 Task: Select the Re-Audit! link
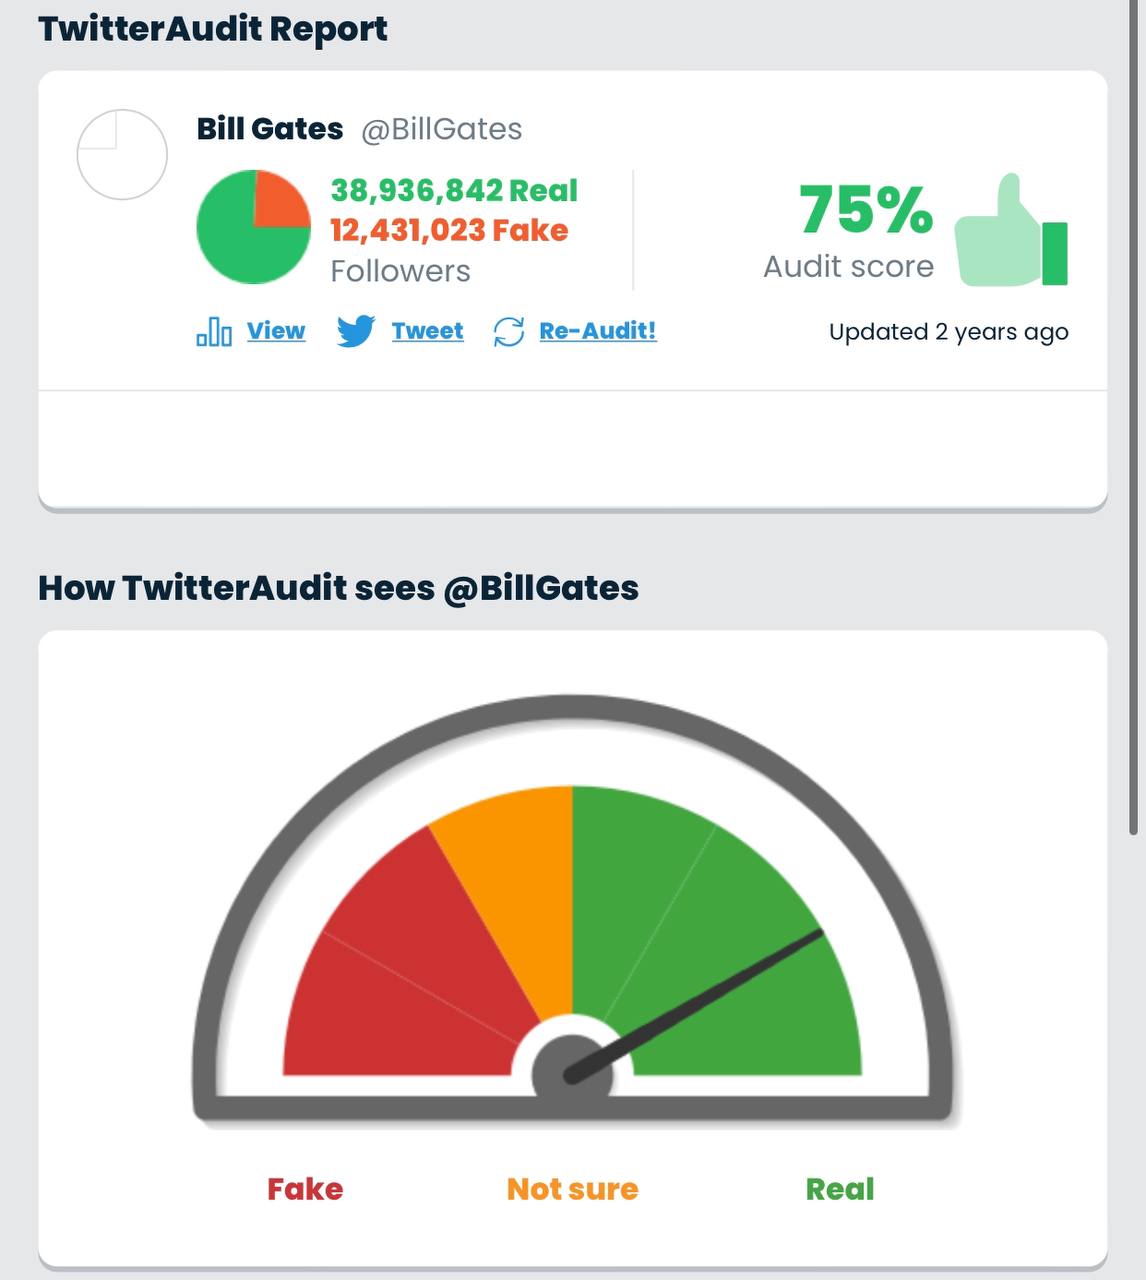coord(598,331)
